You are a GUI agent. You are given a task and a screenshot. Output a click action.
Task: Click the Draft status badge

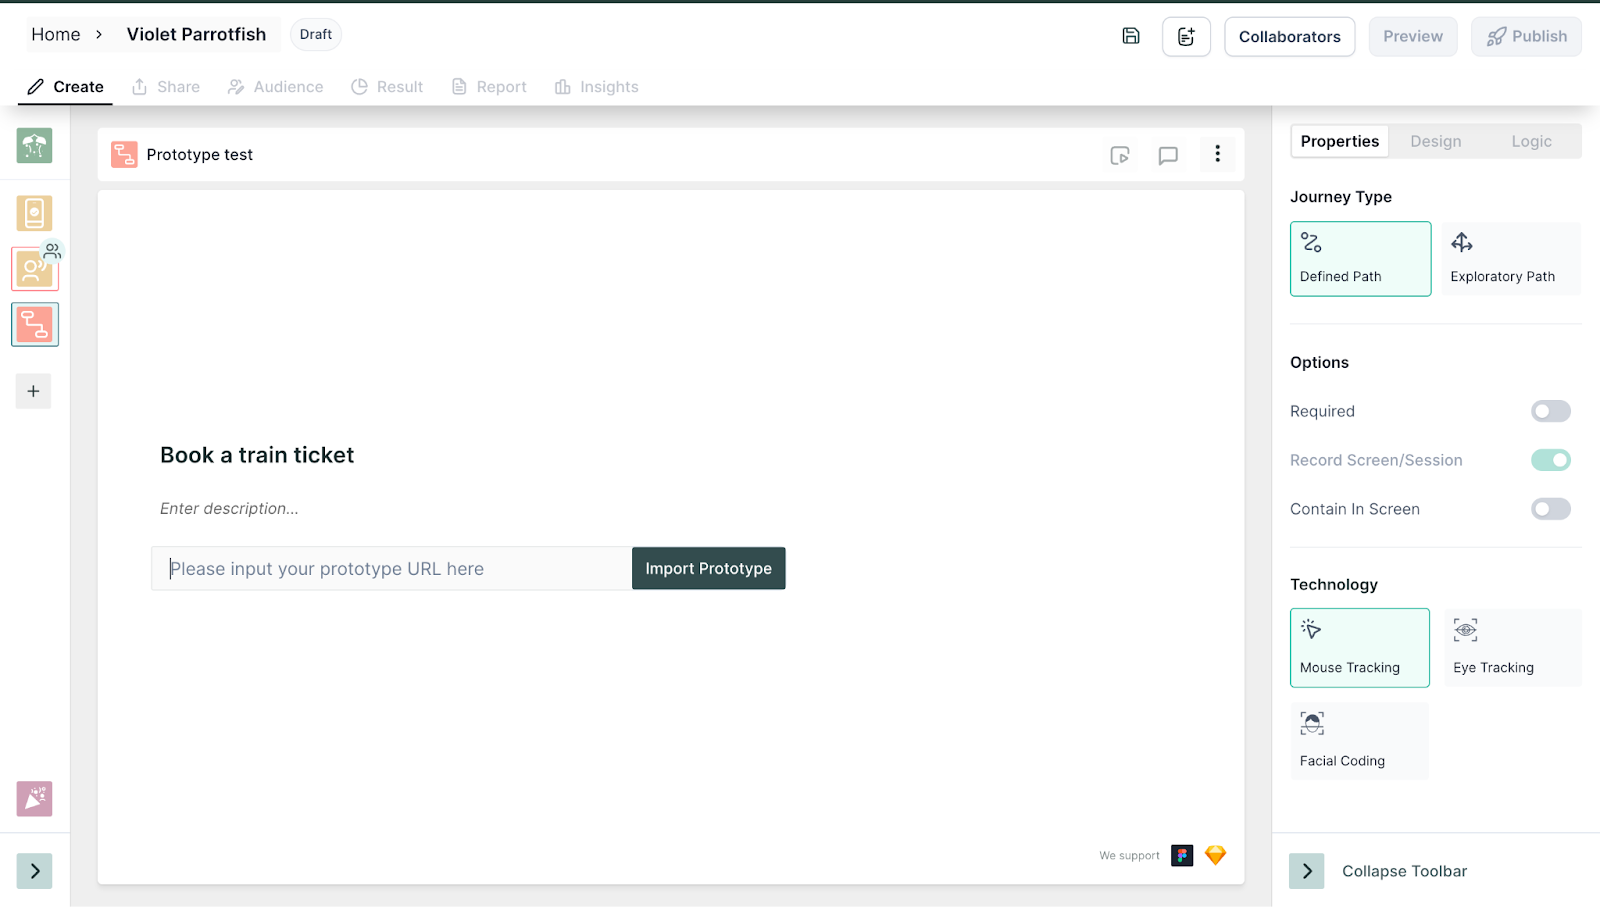[316, 34]
